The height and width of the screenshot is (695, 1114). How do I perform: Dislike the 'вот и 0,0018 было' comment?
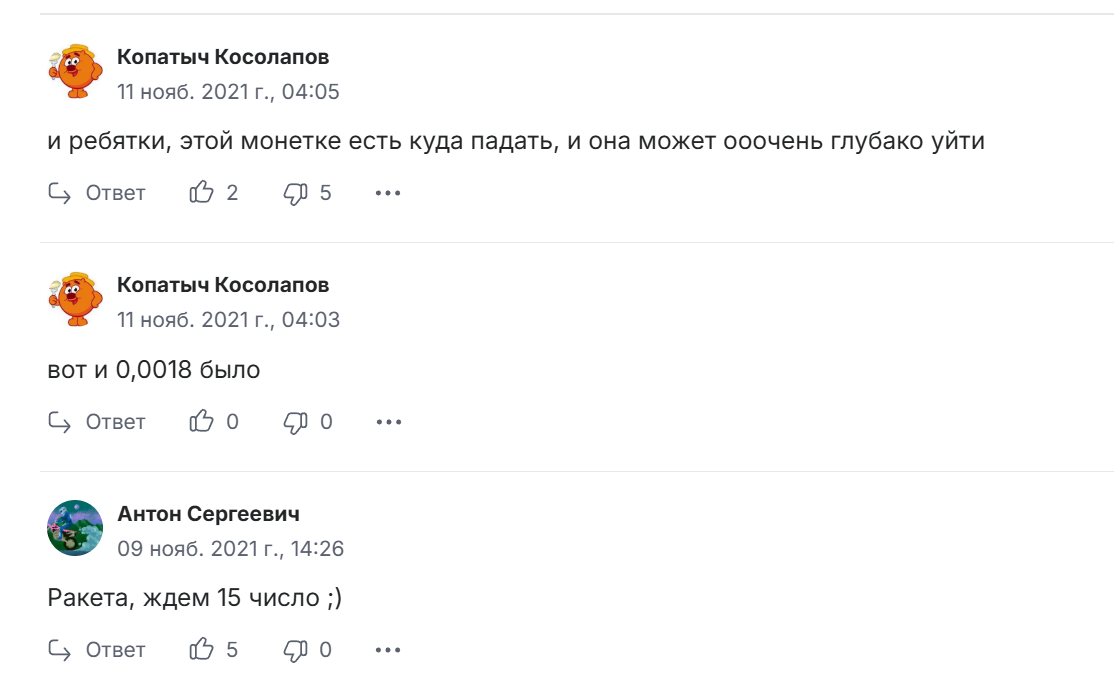click(x=296, y=422)
